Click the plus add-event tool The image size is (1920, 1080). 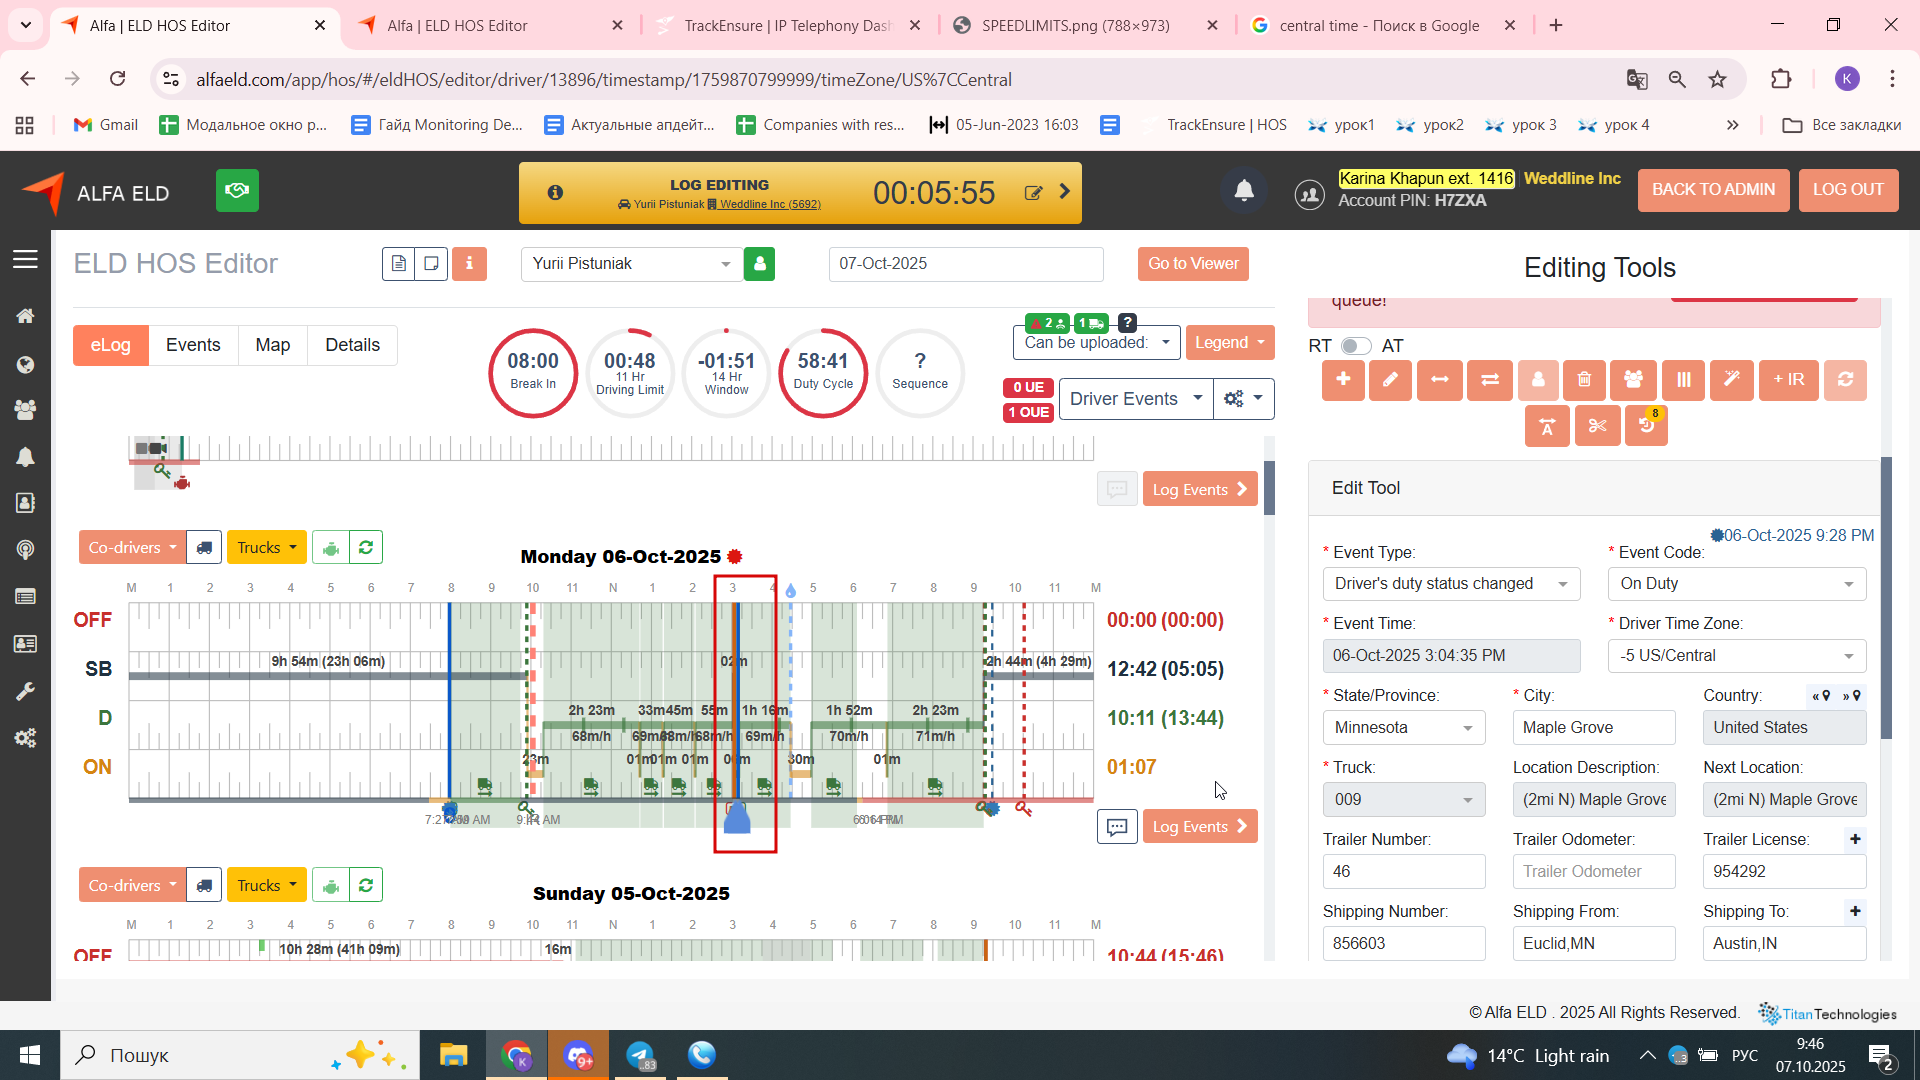pos(1343,380)
